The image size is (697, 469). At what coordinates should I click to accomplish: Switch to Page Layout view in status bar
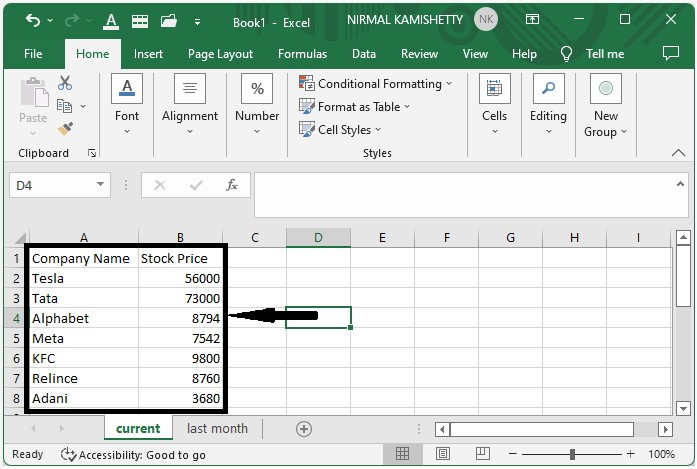(442, 454)
